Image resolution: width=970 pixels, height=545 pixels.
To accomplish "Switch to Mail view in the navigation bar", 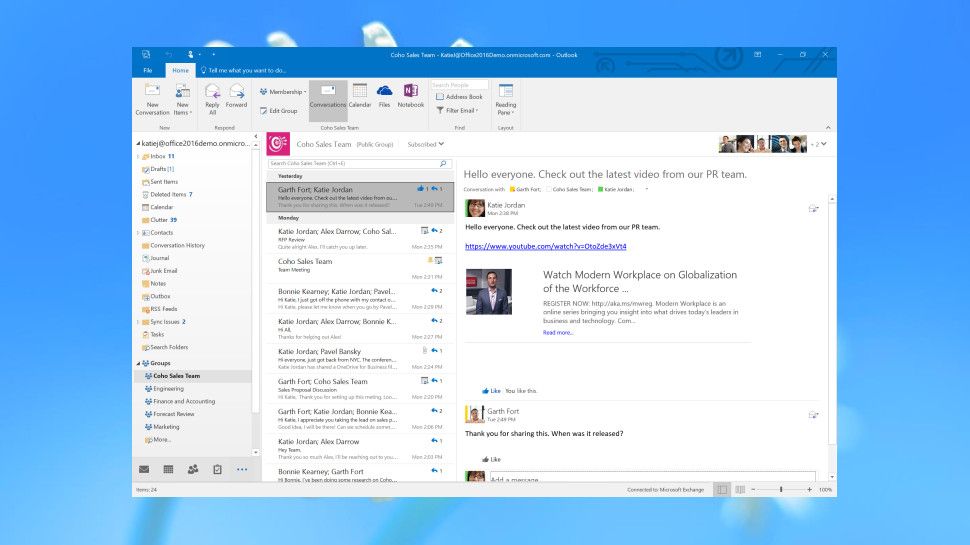I will (144, 470).
